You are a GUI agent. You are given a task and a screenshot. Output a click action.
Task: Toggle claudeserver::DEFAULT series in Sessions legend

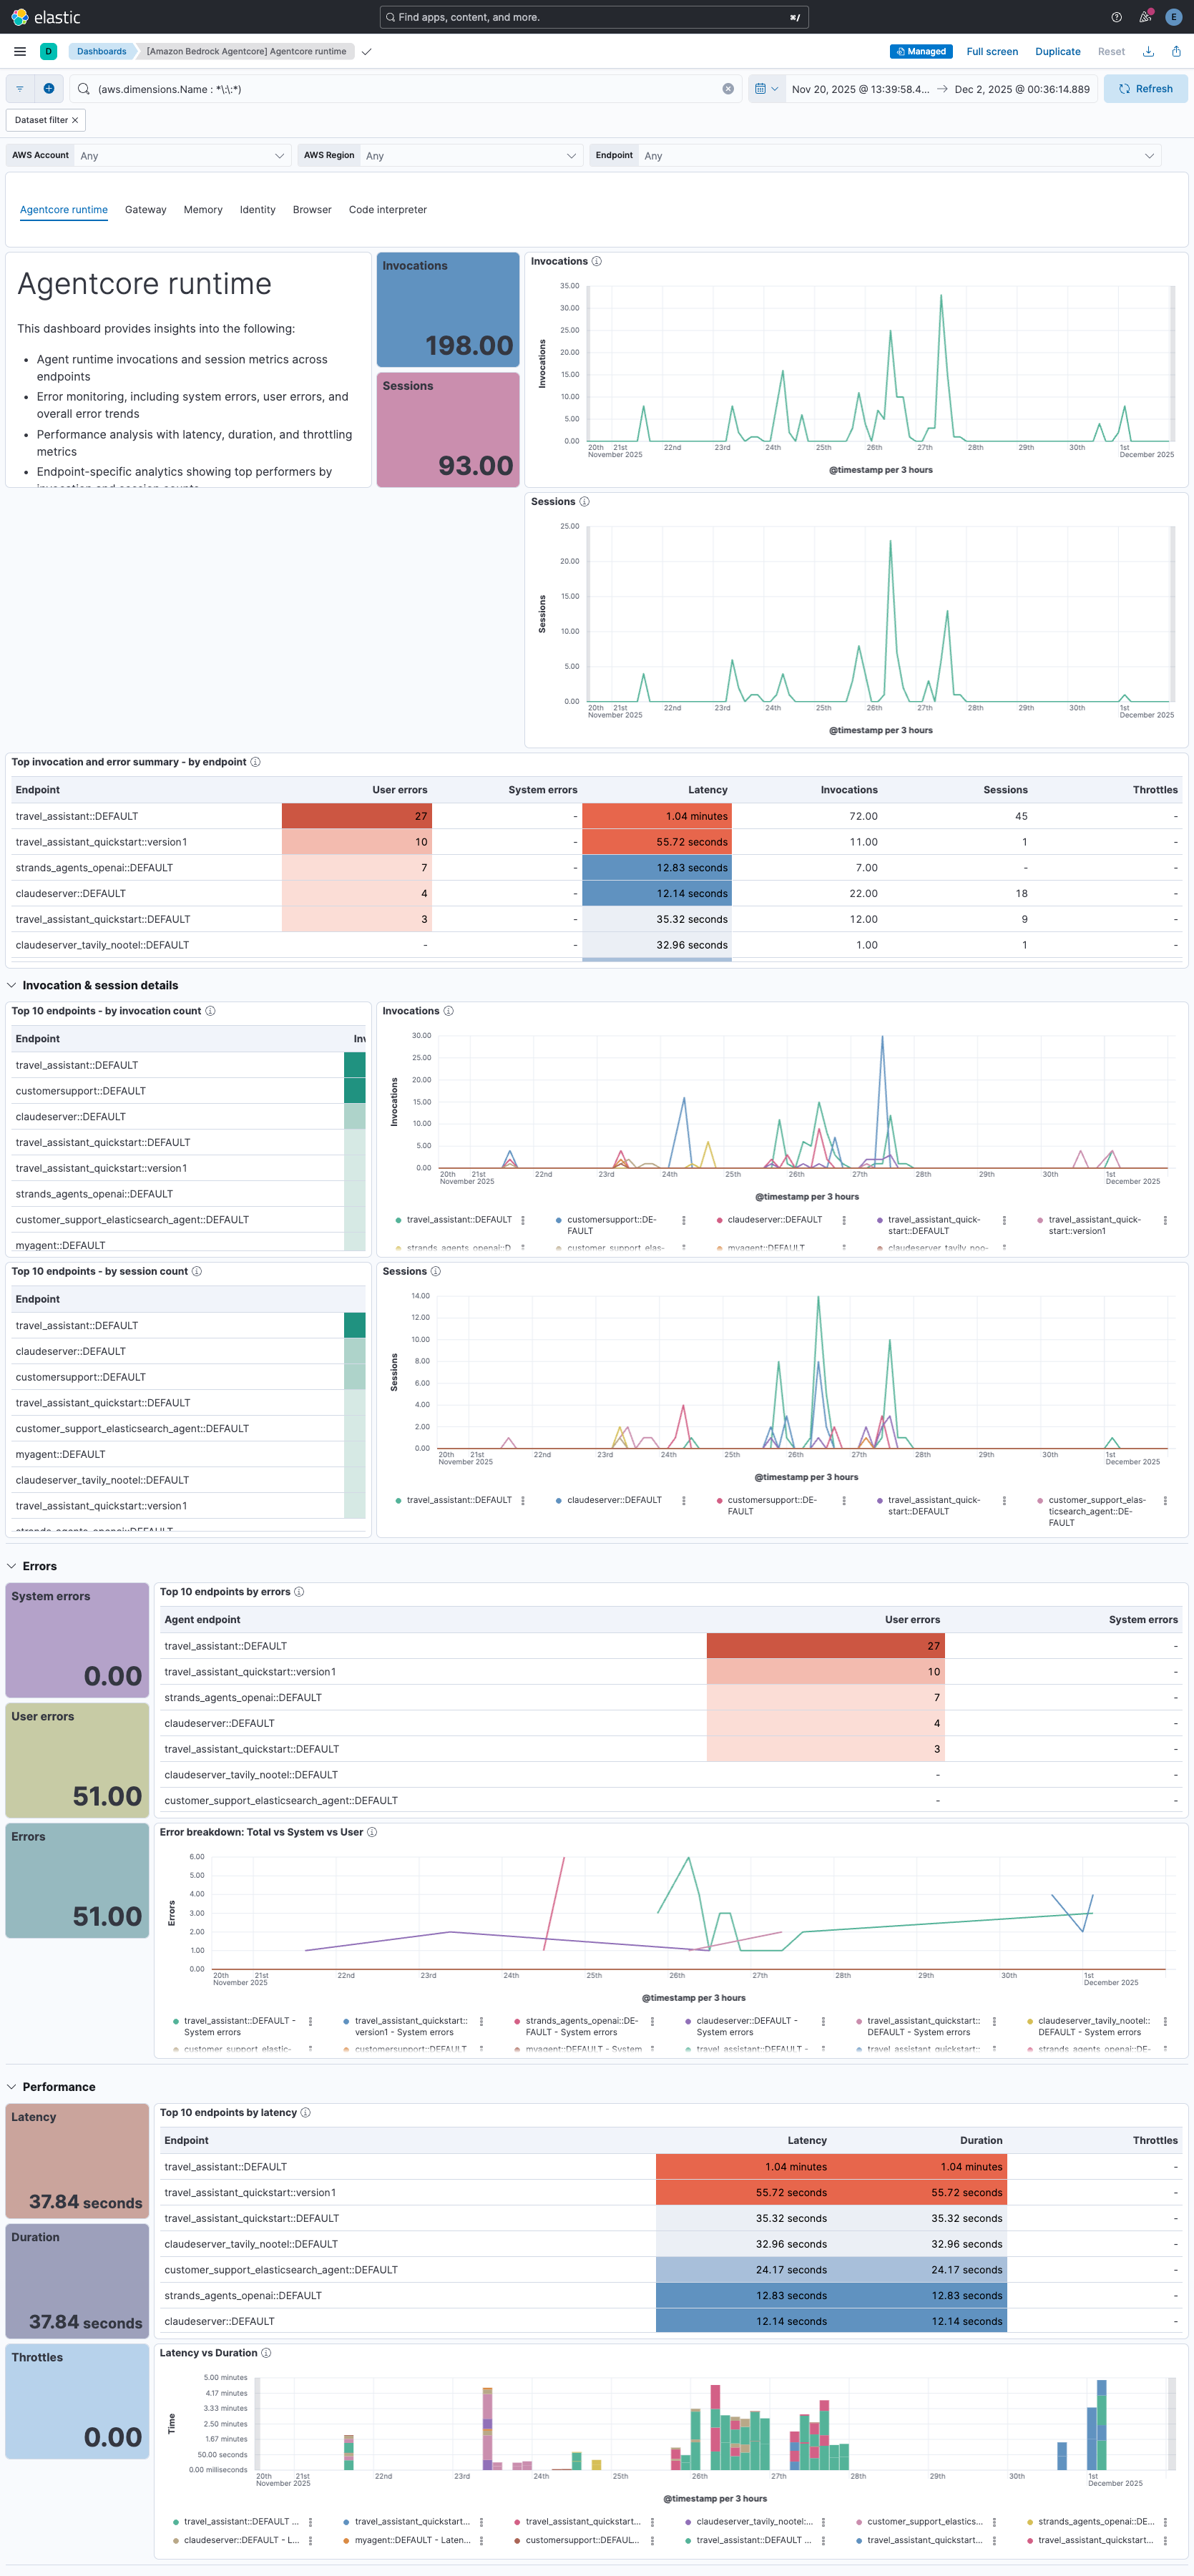coord(613,1500)
